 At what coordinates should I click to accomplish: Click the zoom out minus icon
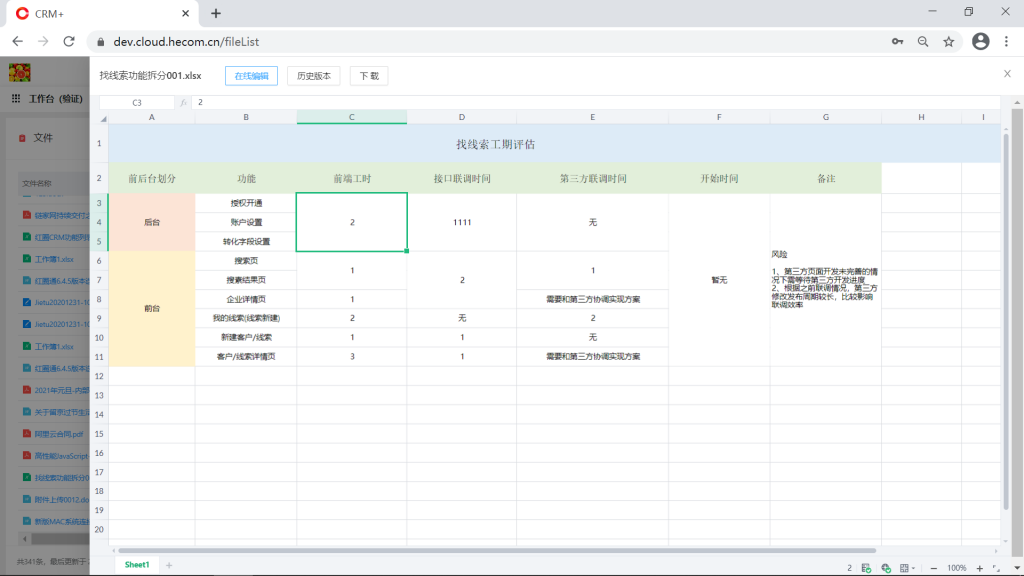coord(933,568)
